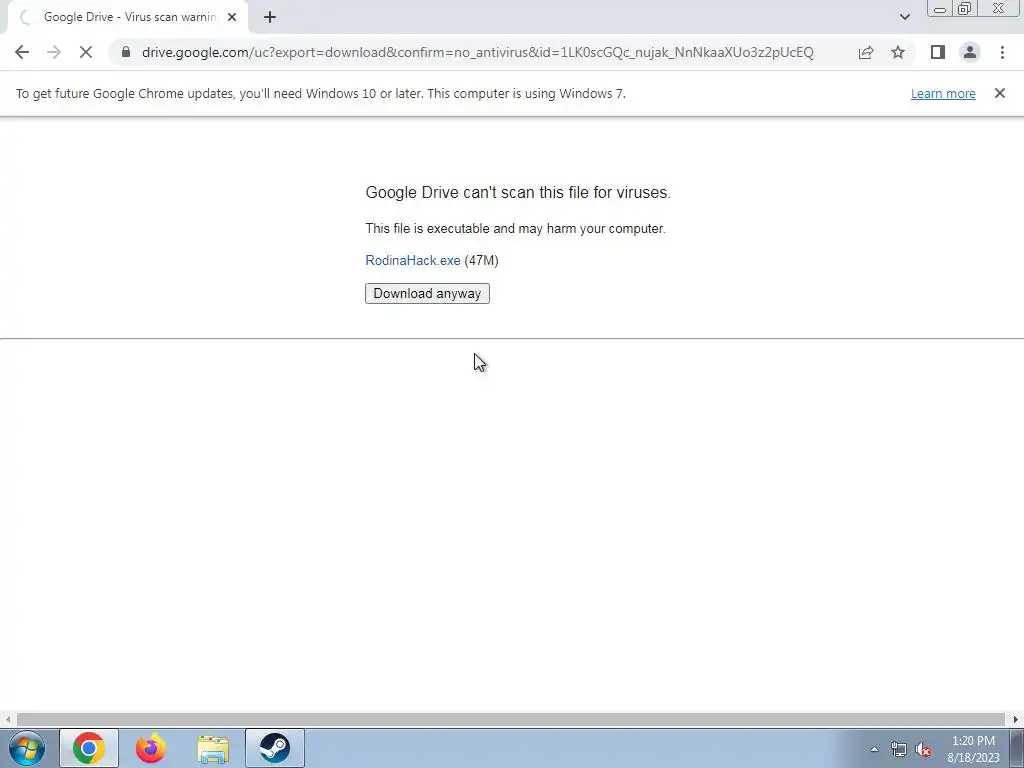Minimize the Chrome window
Screen dimensions: 1024x768
click(x=940, y=9)
